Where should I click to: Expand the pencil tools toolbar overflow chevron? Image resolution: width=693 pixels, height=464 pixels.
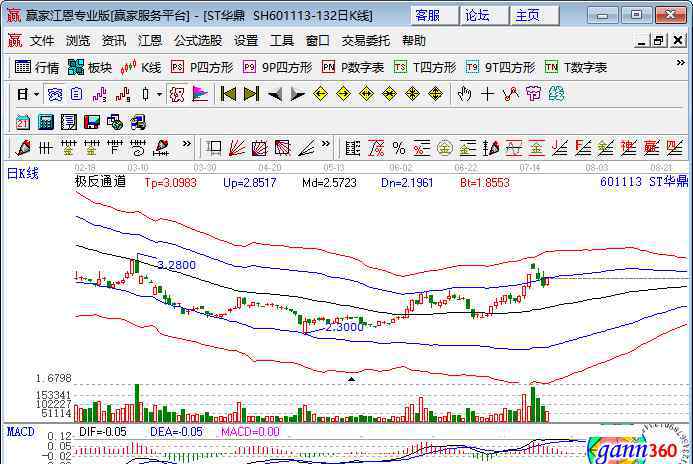[187, 144]
